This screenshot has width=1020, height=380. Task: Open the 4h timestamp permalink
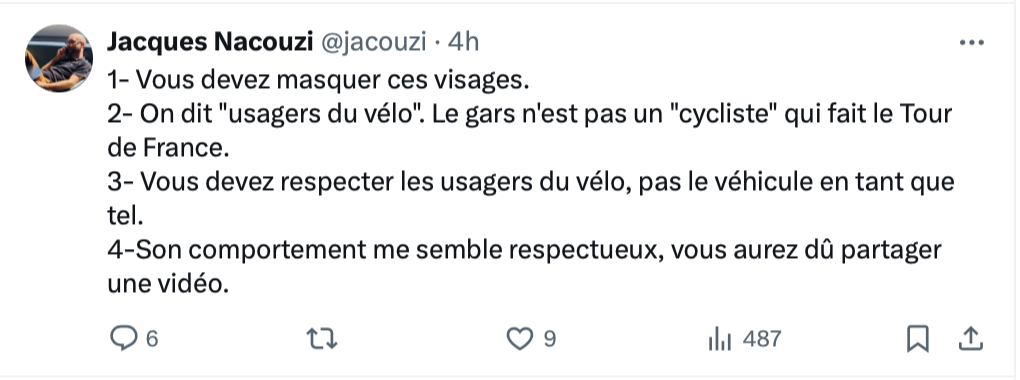[464, 42]
